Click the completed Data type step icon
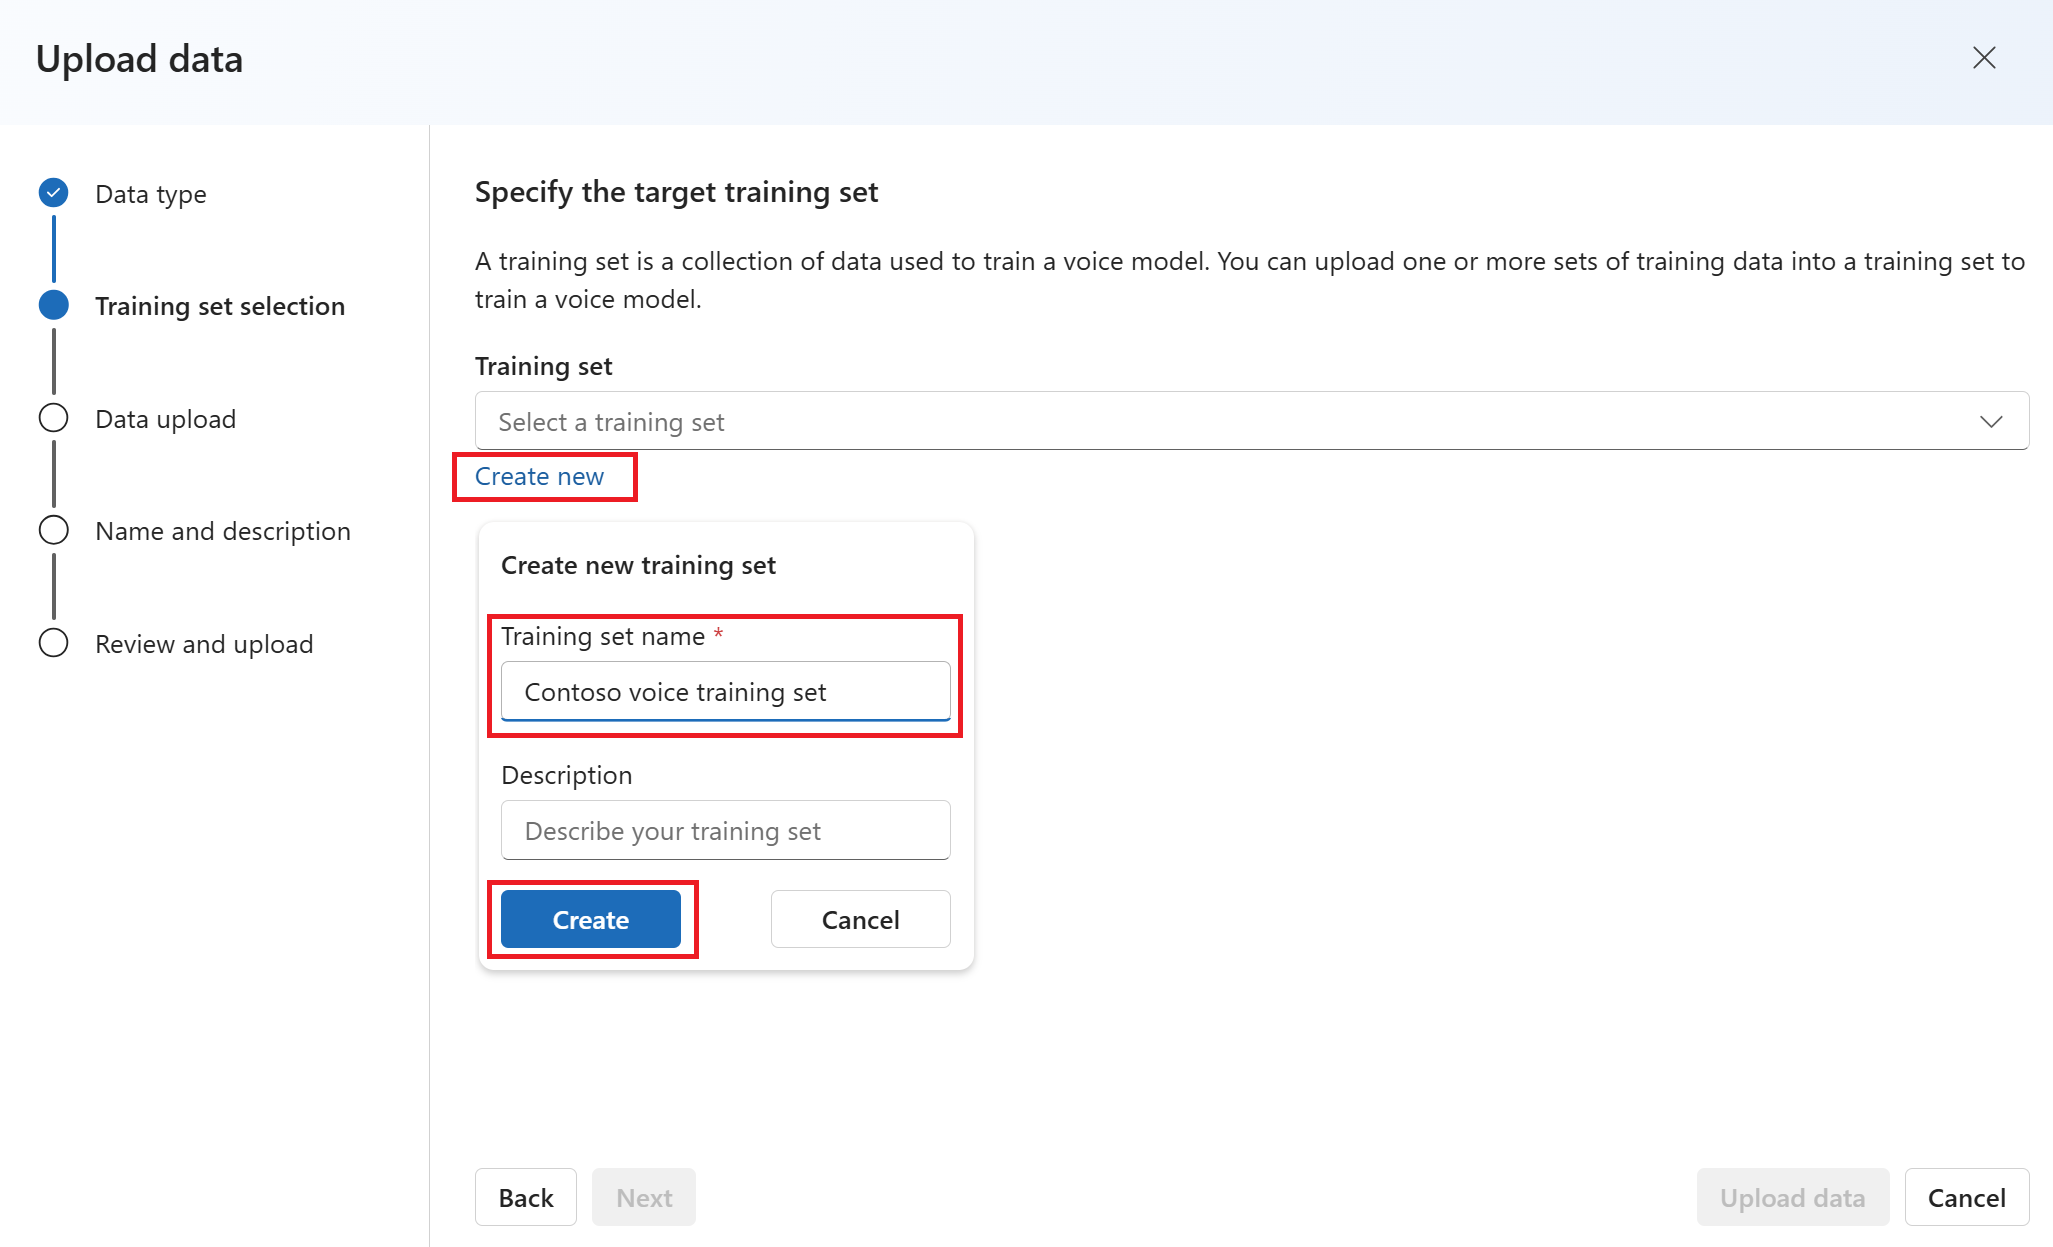The width and height of the screenshot is (2053, 1247). pos(54,193)
